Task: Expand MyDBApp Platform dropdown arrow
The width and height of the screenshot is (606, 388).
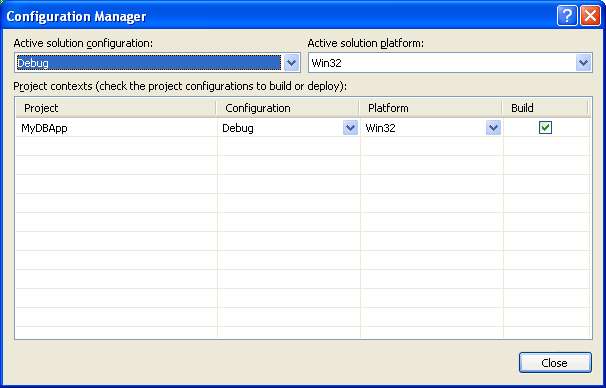Action: point(493,128)
